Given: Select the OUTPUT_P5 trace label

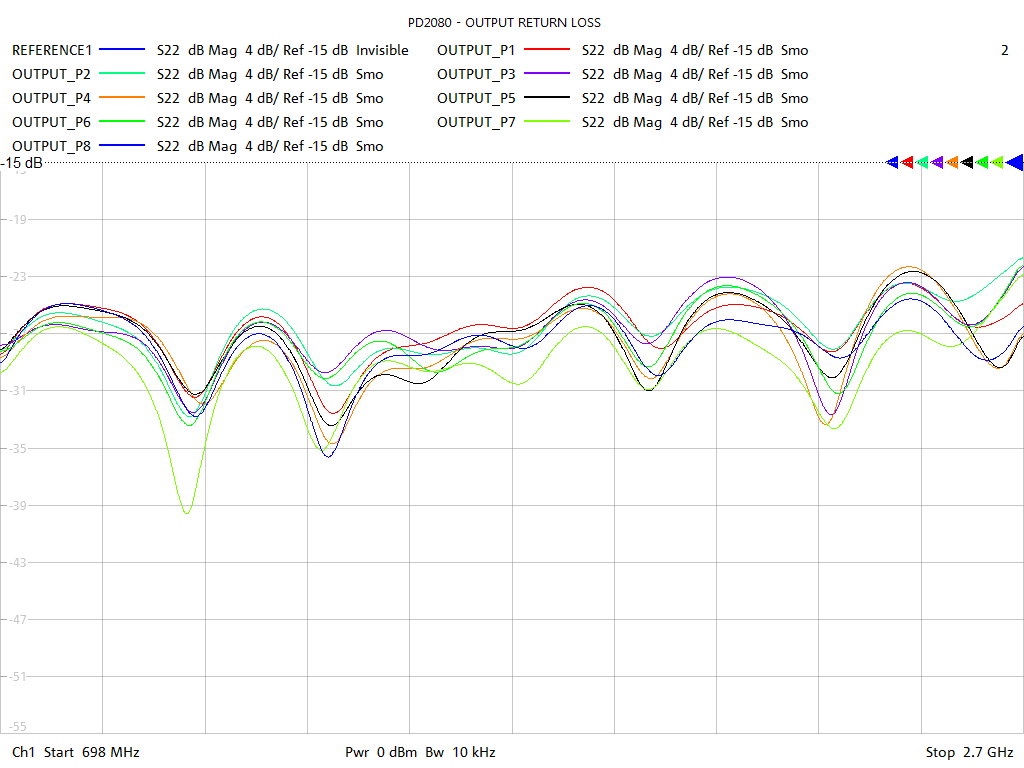Looking at the screenshot, I should [x=476, y=99].
